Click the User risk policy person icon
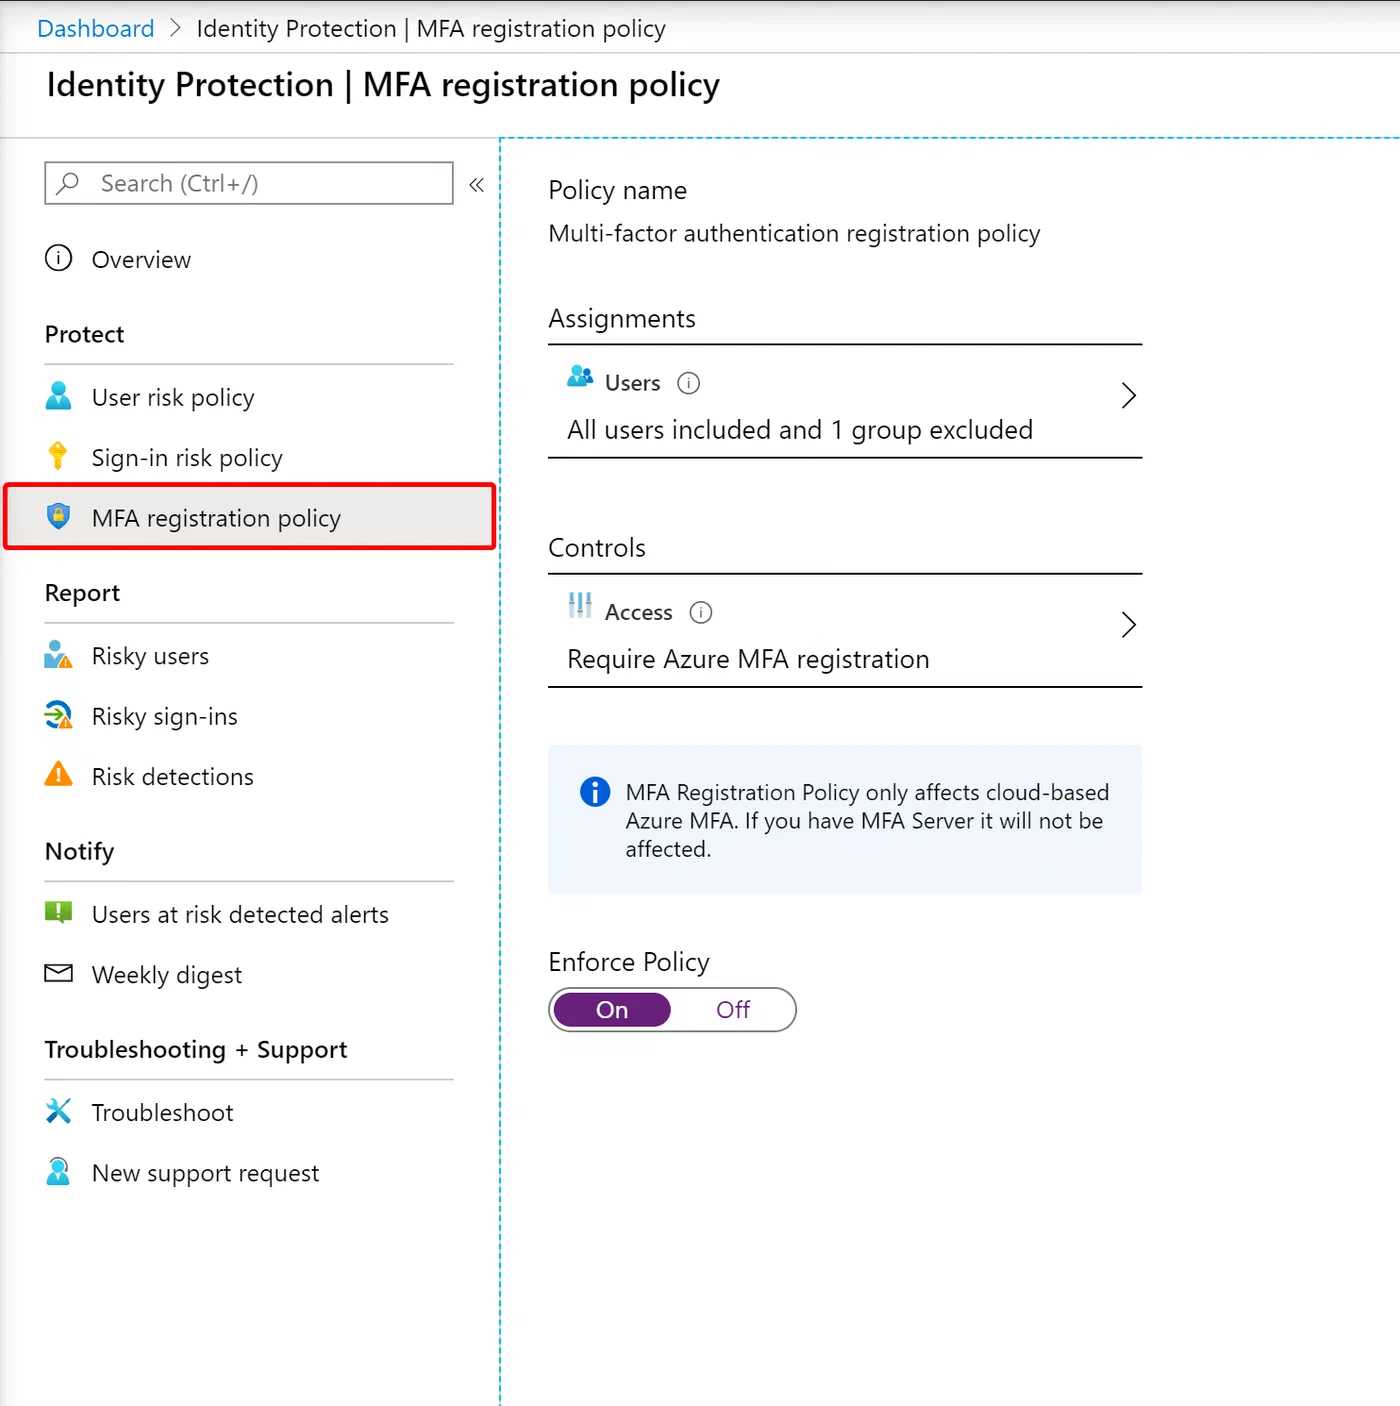The image size is (1400, 1406). 59,396
